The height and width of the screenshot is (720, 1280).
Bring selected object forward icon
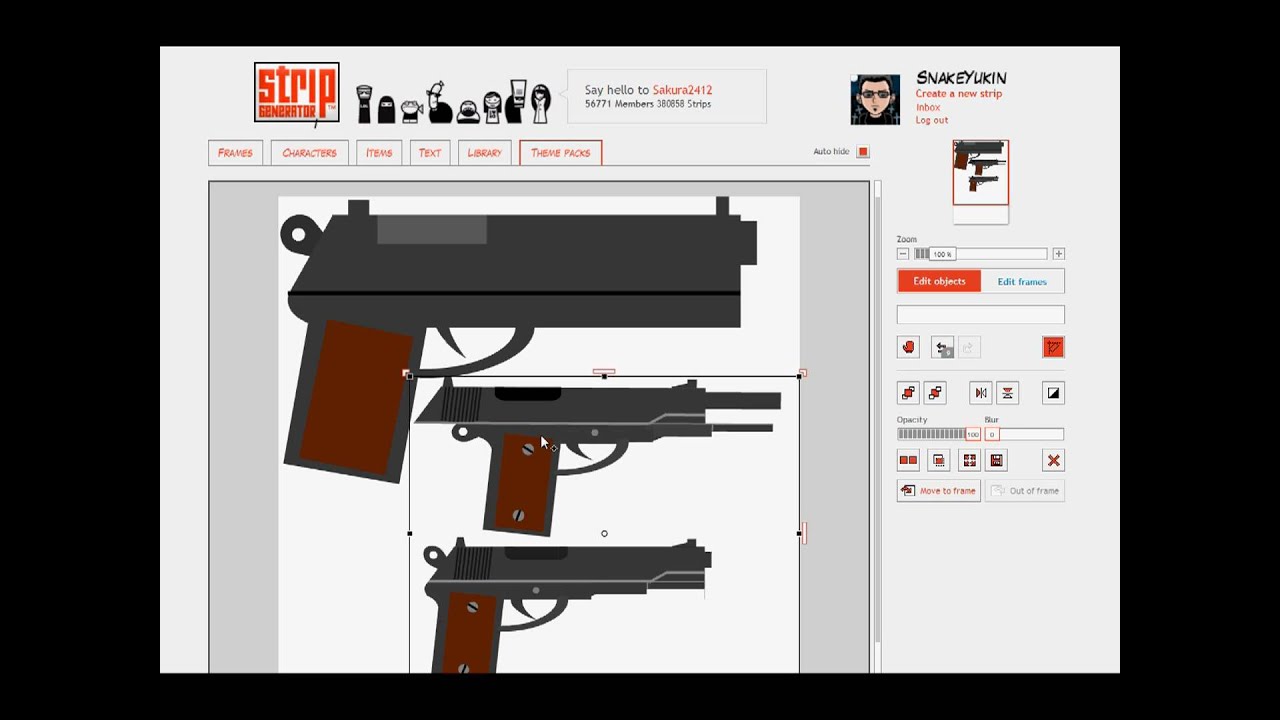point(908,393)
